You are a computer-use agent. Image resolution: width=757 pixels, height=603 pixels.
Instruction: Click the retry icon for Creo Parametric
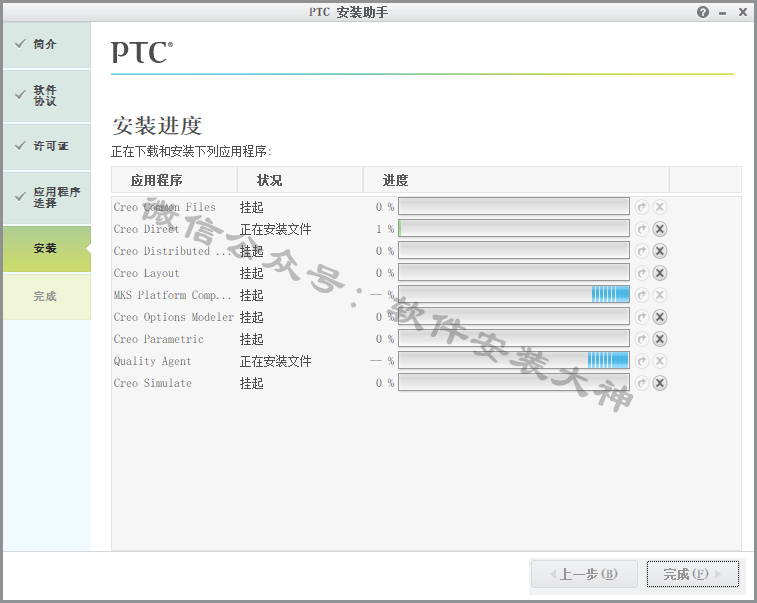pos(642,339)
